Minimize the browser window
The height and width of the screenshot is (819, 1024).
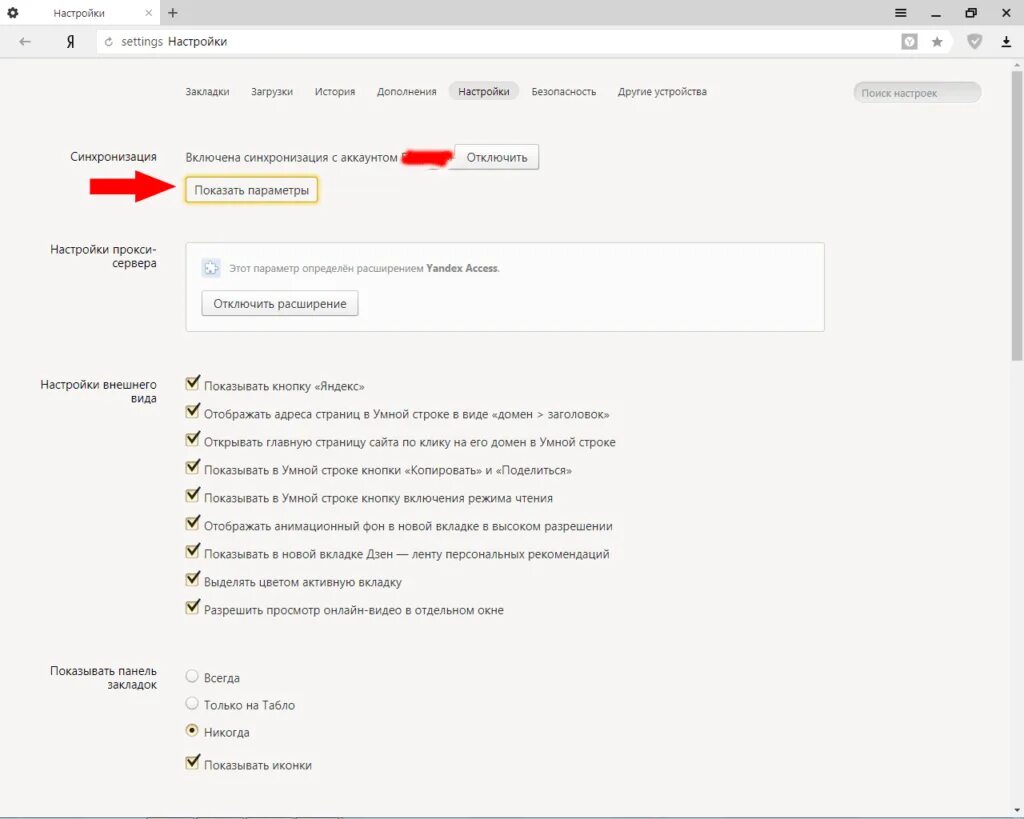coord(936,13)
